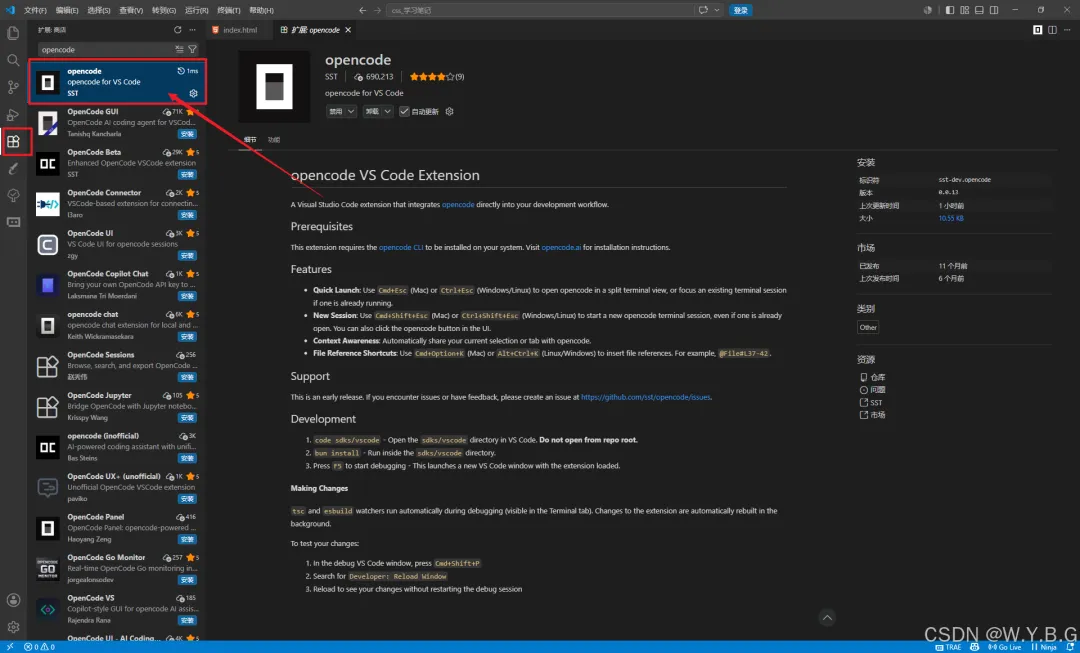Open the remote window status bar icon
The image size is (1080, 653).
point(9,647)
